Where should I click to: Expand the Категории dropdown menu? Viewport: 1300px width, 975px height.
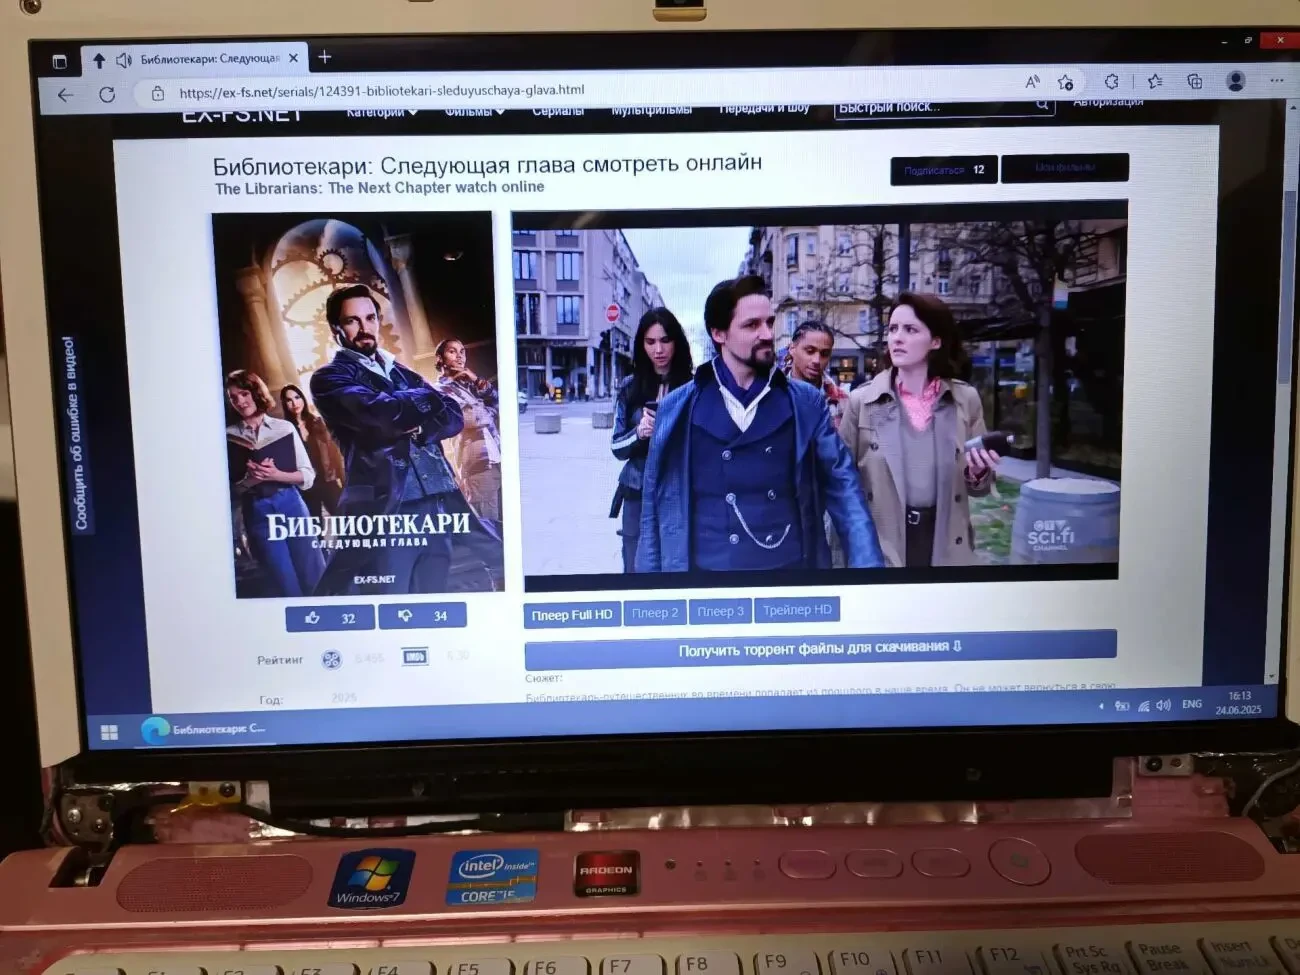pyautogui.click(x=381, y=112)
